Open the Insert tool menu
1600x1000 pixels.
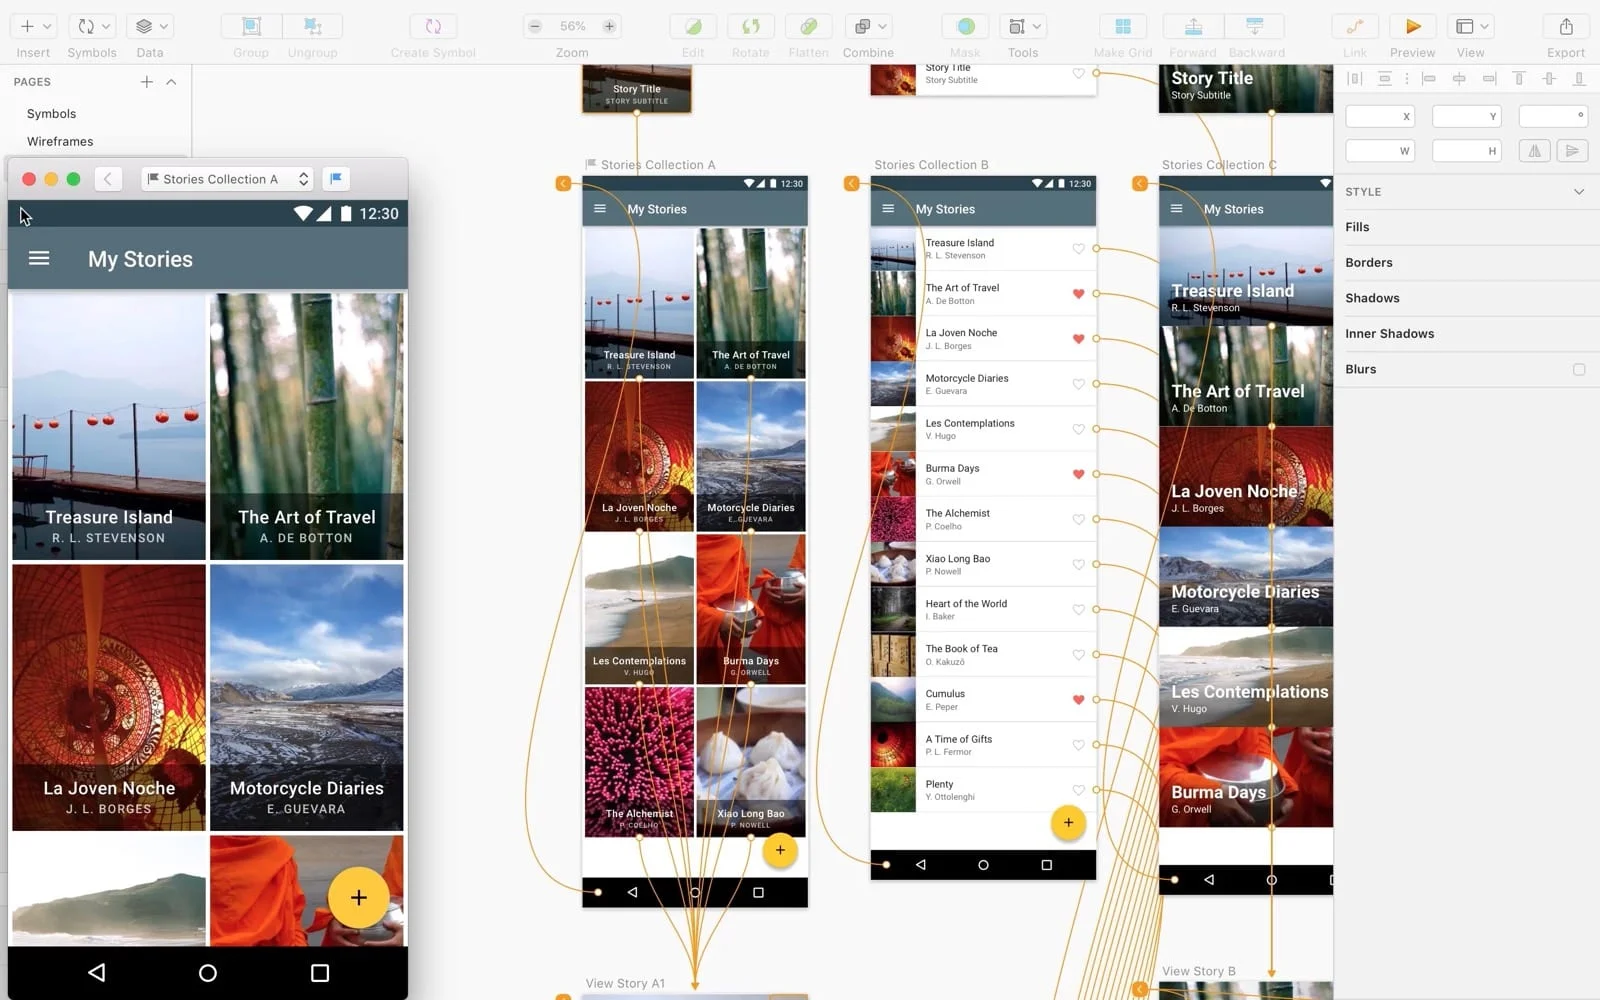(35, 26)
